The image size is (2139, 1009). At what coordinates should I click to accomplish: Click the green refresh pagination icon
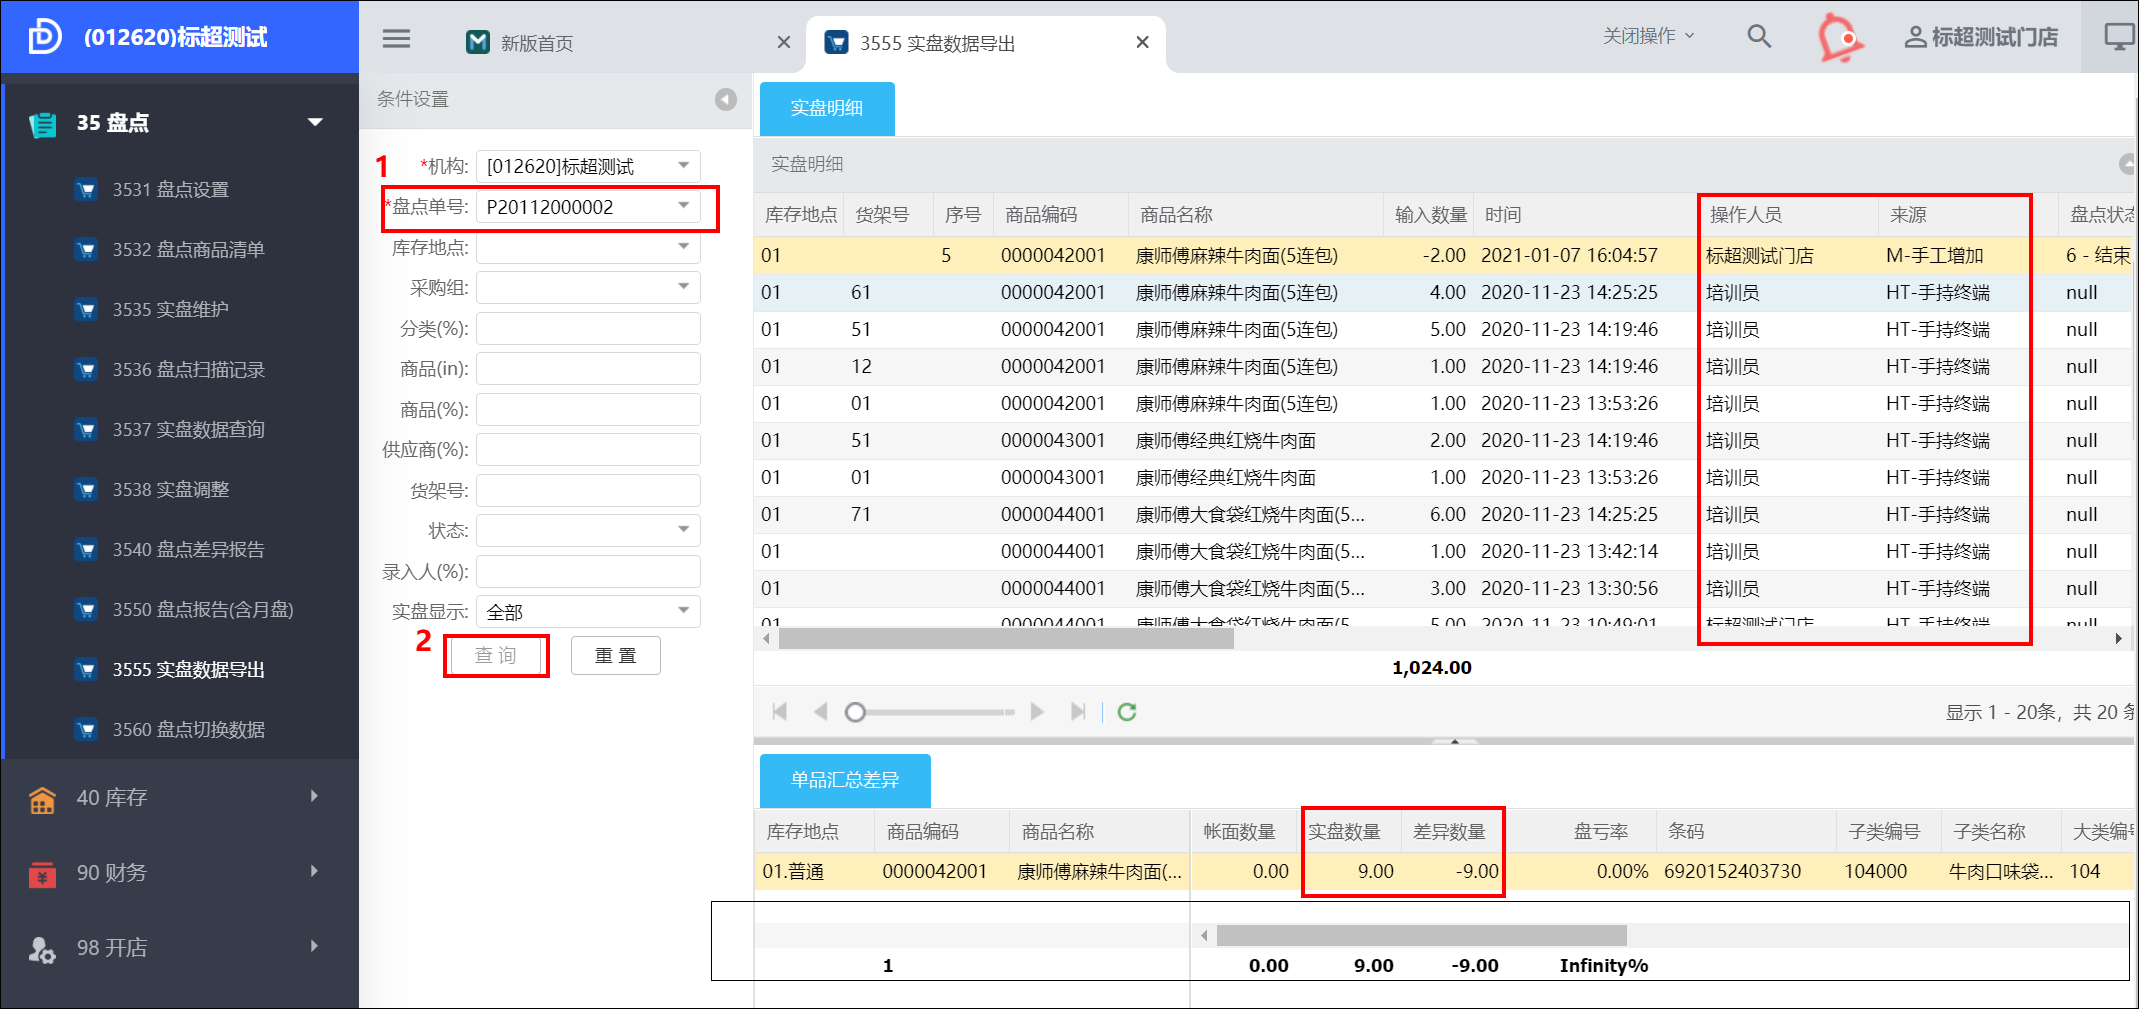tap(1127, 712)
